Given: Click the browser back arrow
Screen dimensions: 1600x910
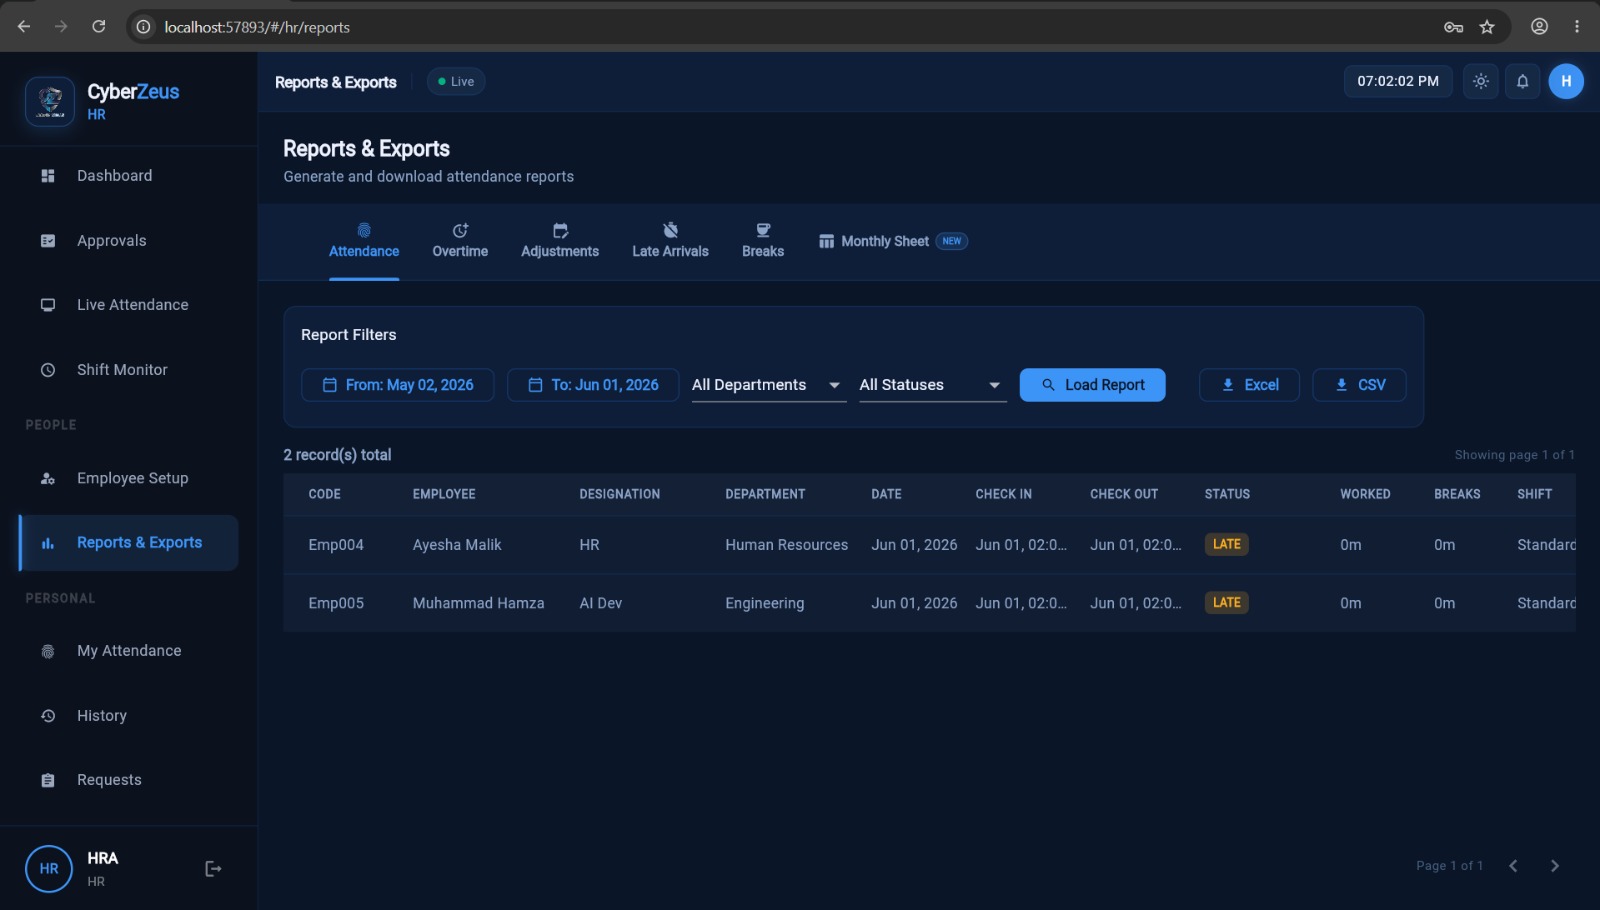Looking at the screenshot, I should pyautogui.click(x=24, y=27).
